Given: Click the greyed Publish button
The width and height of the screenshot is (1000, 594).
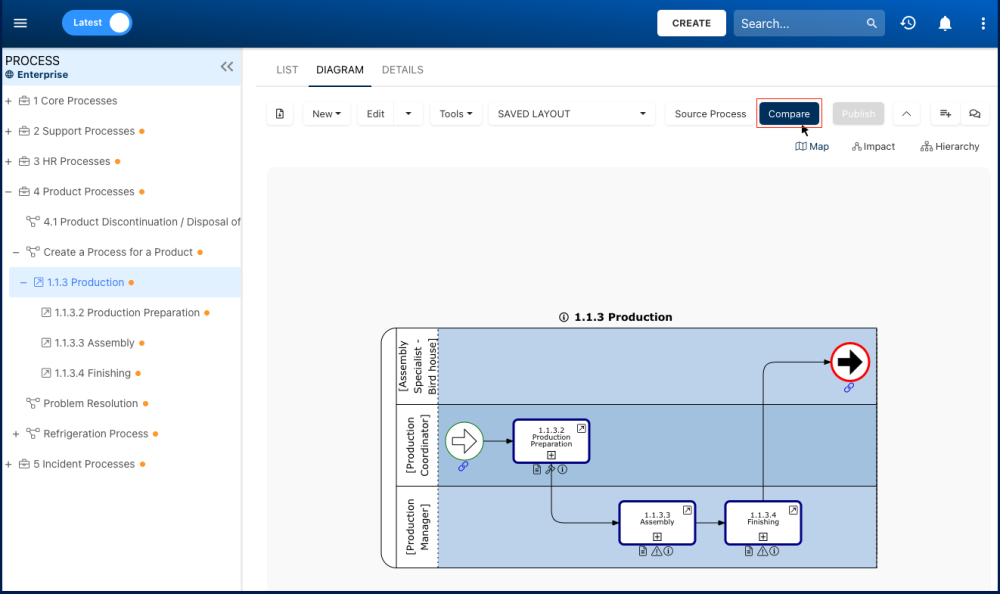Looking at the screenshot, I should 858,114.
